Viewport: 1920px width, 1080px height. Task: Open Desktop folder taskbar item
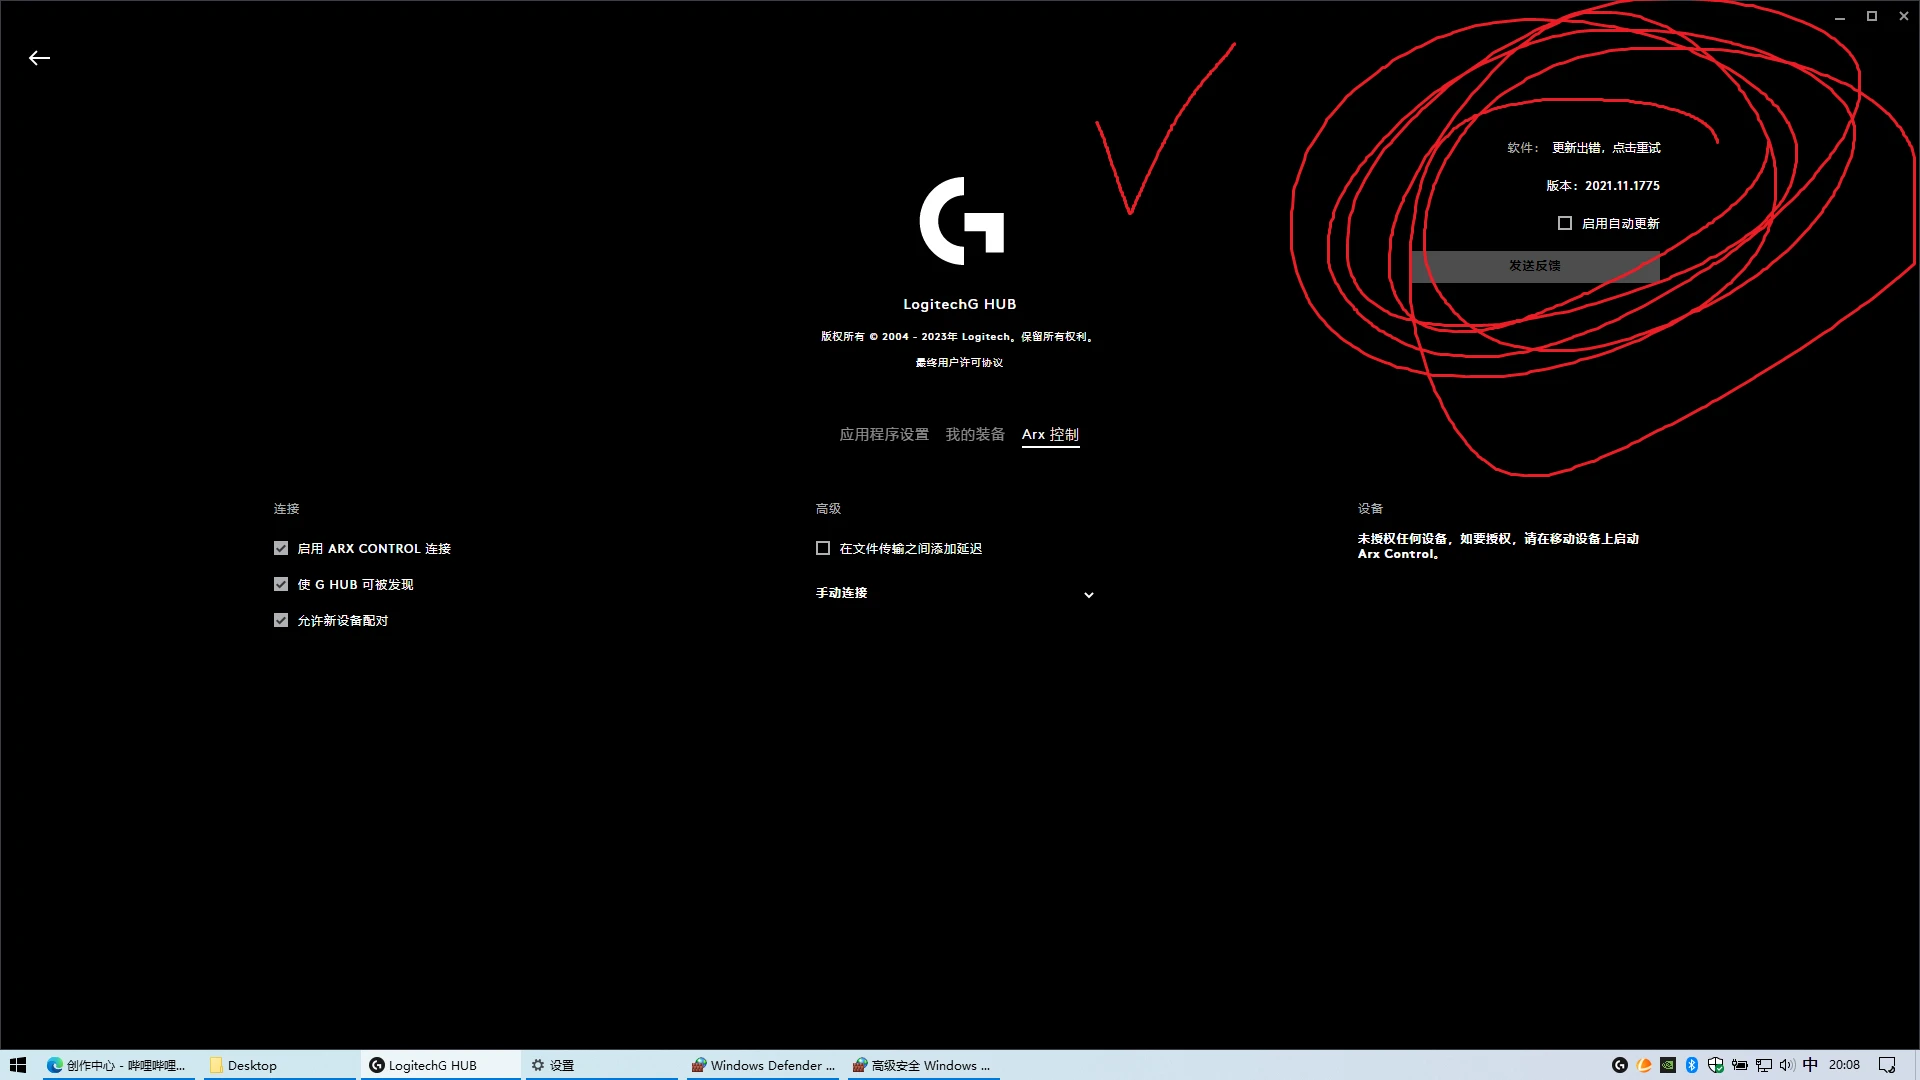pyautogui.click(x=280, y=1065)
